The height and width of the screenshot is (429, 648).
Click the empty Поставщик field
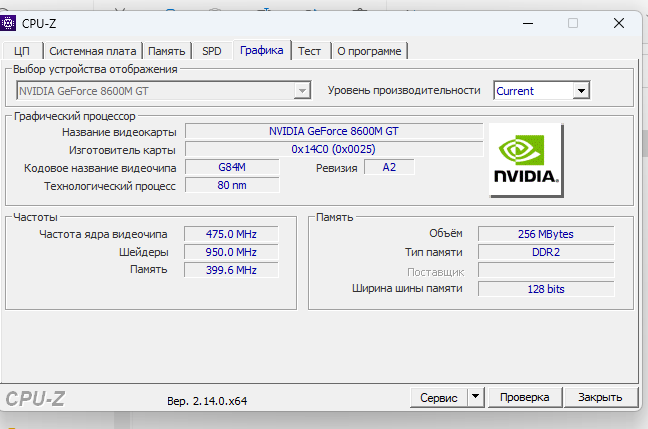(x=546, y=271)
